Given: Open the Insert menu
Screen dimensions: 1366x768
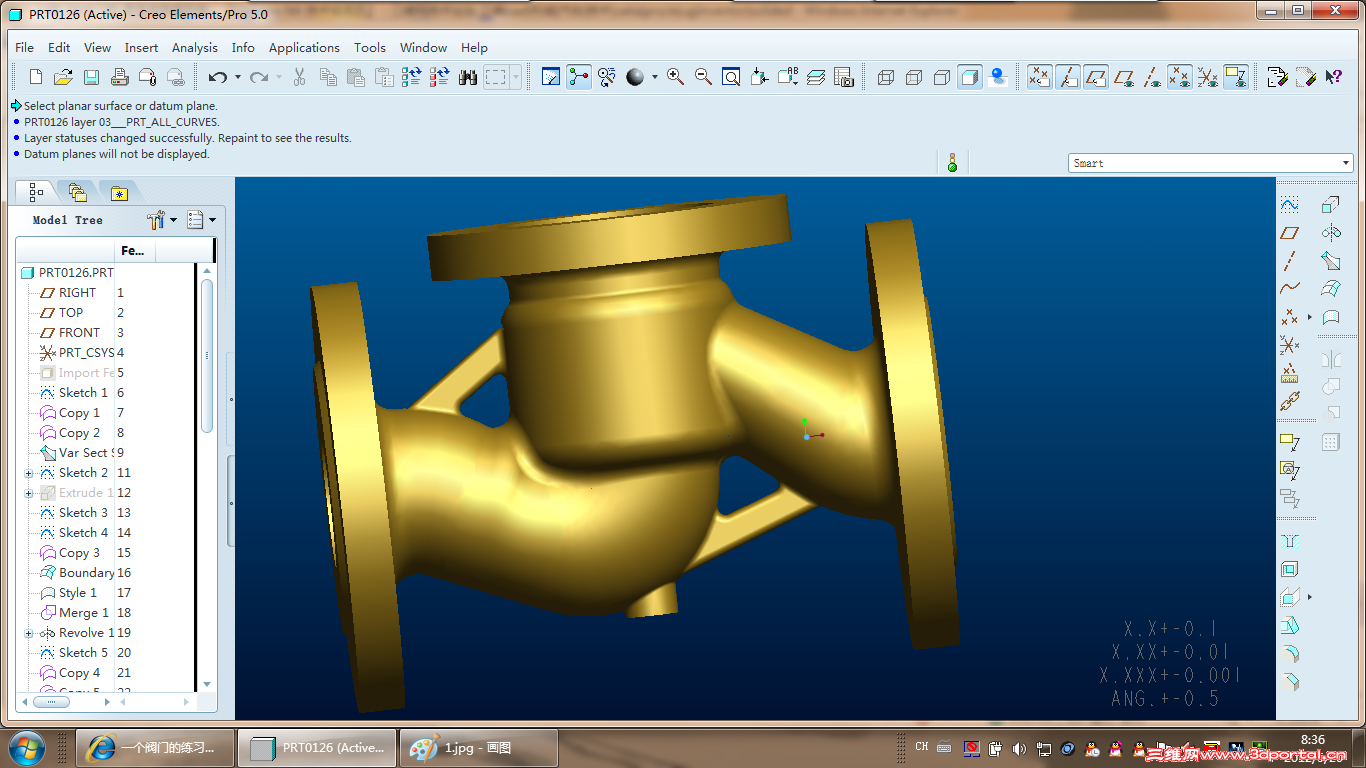Looking at the screenshot, I should tap(141, 47).
